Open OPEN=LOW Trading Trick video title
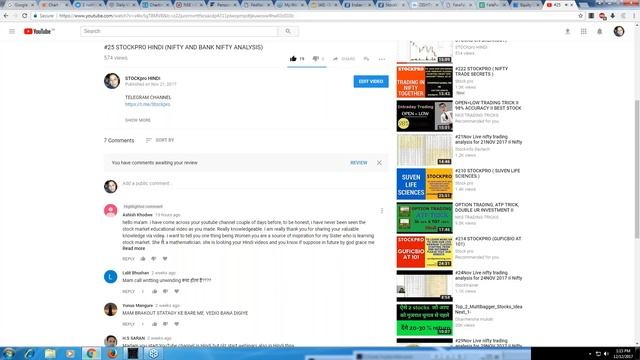Image resolution: width=640 pixels, height=360 pixels. click(488, 105)
